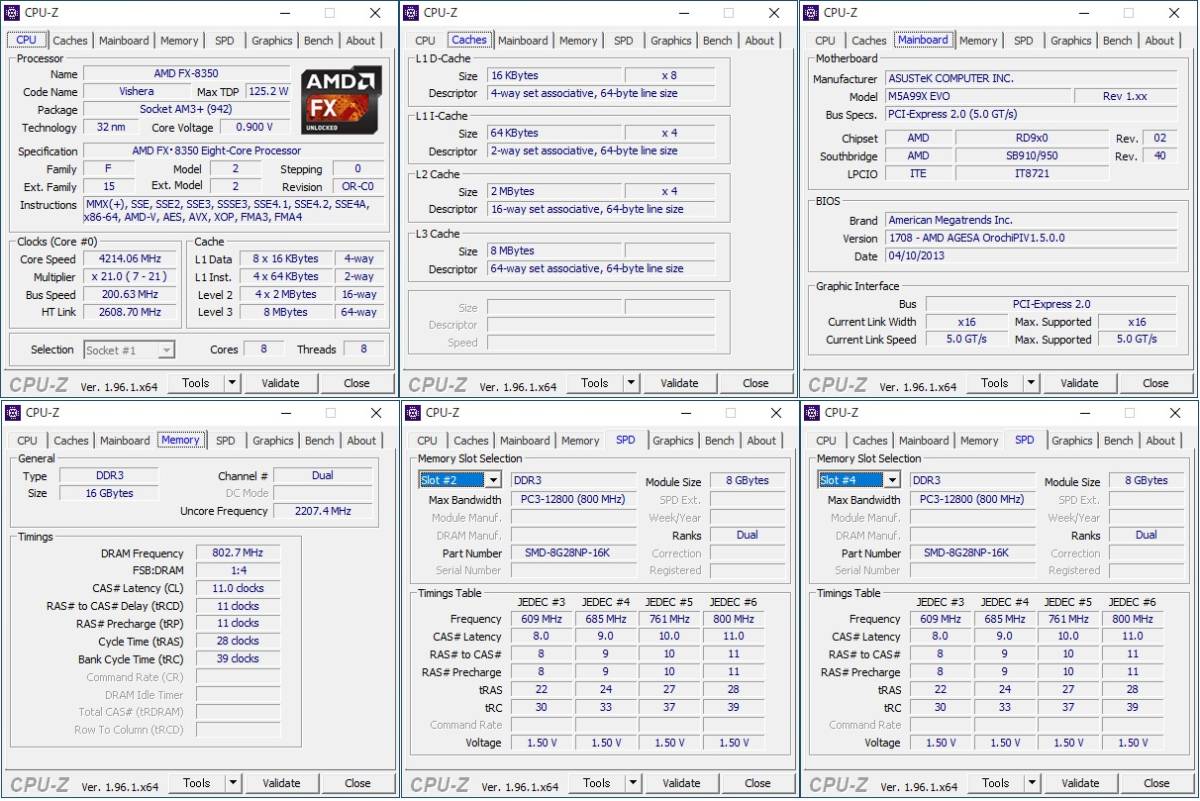Open Bench tab in the CPU window
The height and width of the screenshot is (801, 1200).
(x=318, y=41)
